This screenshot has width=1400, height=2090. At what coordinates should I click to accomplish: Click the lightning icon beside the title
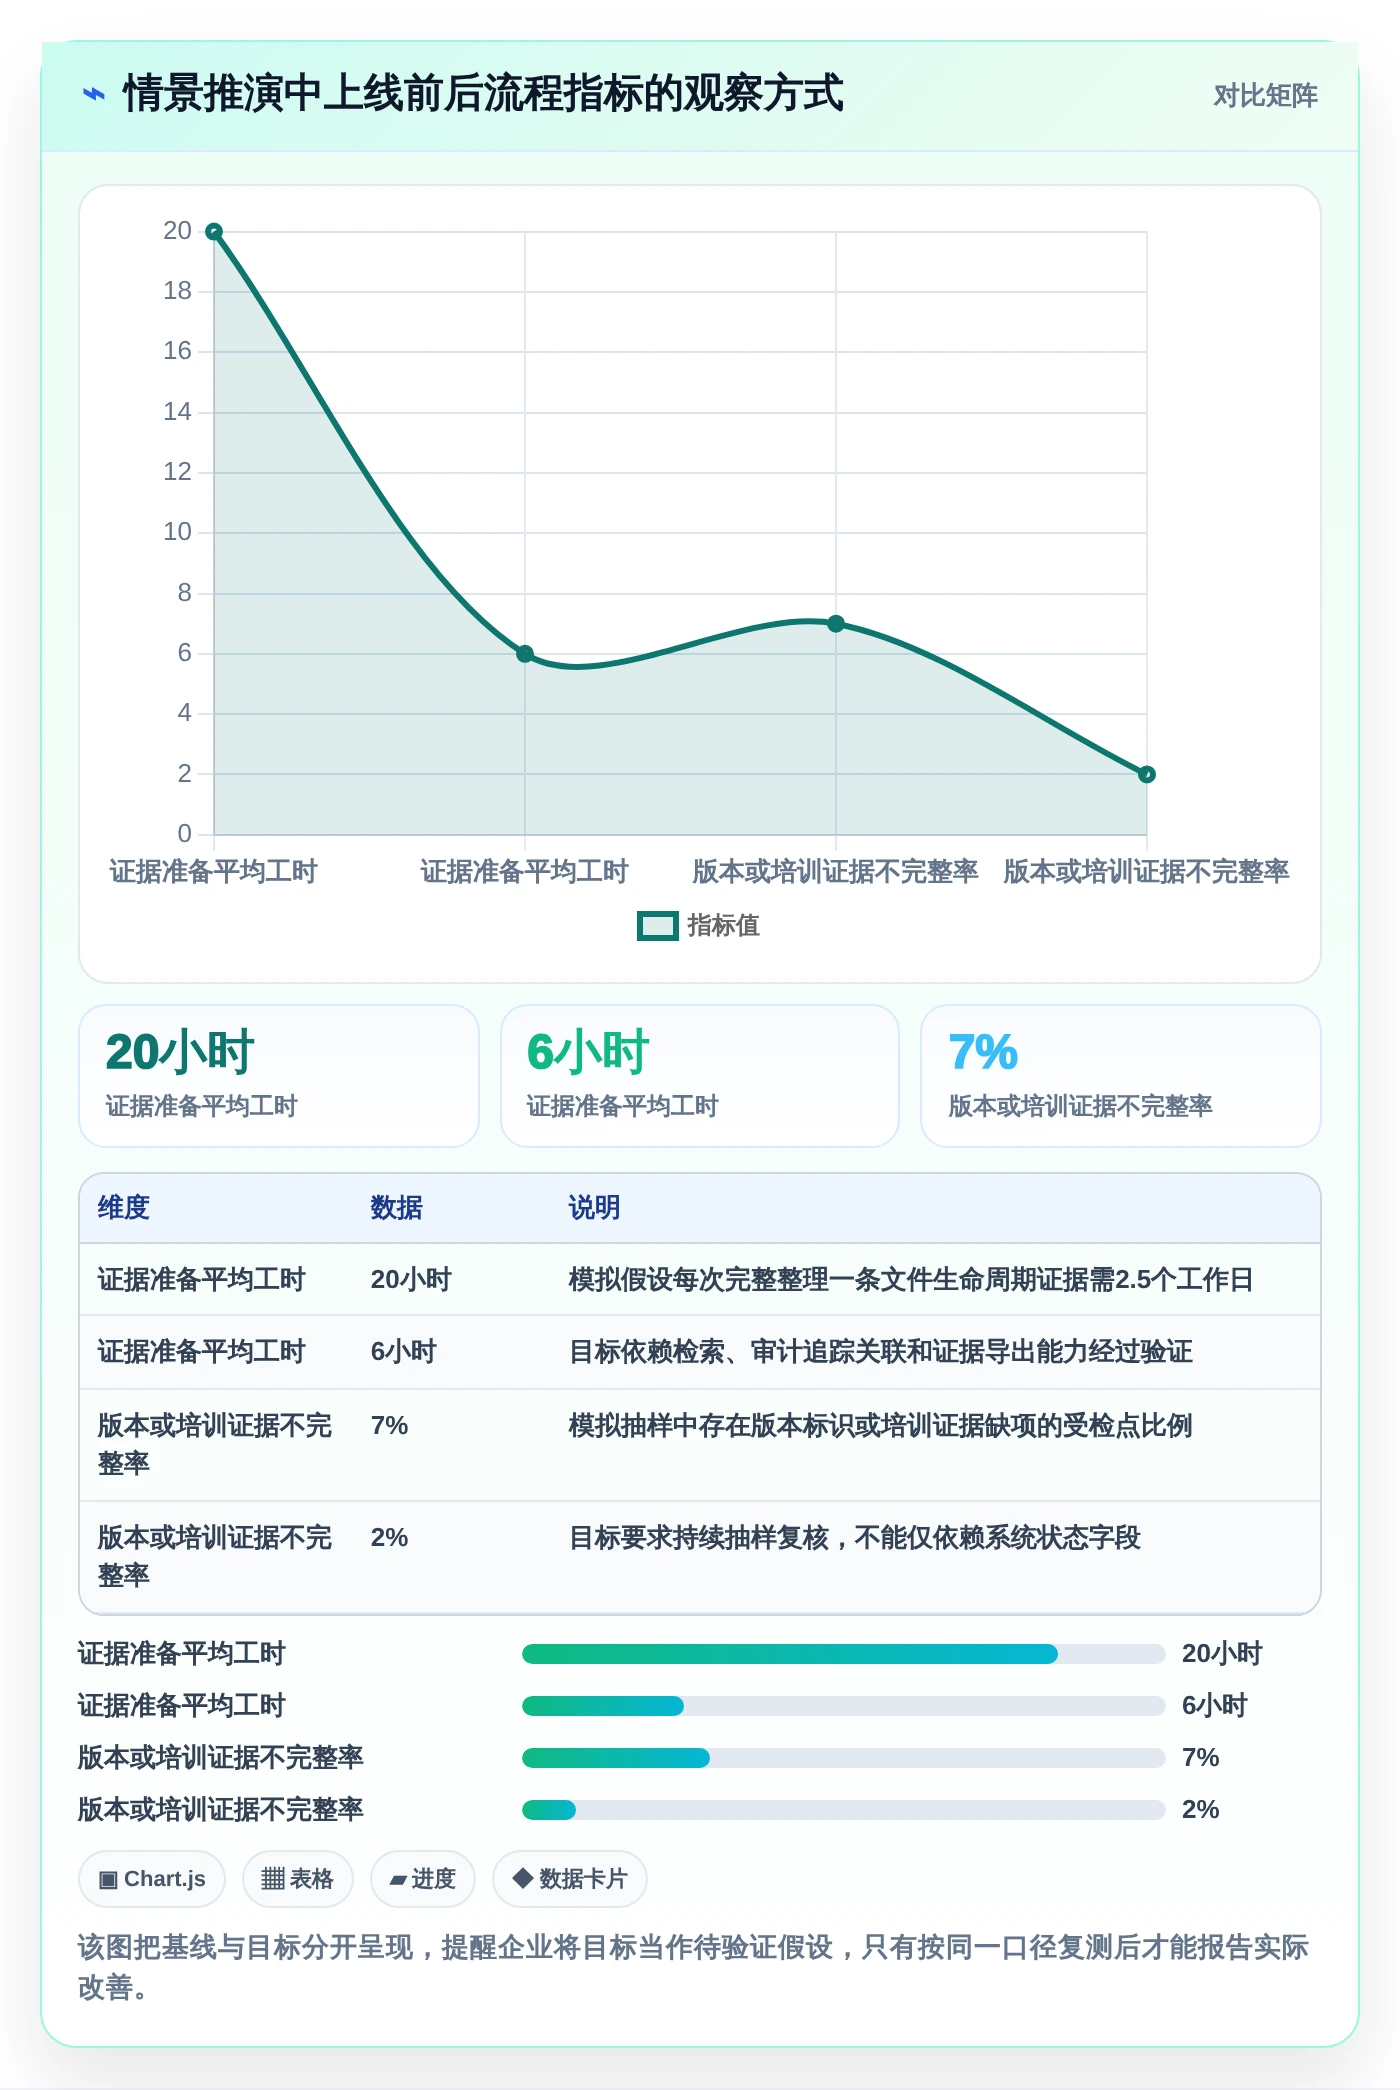[93, 95]
